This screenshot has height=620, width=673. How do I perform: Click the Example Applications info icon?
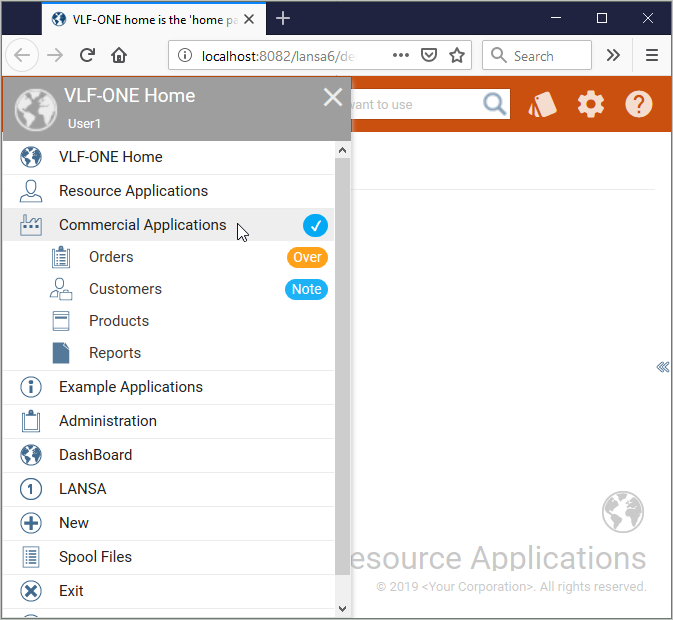point(31,387)
